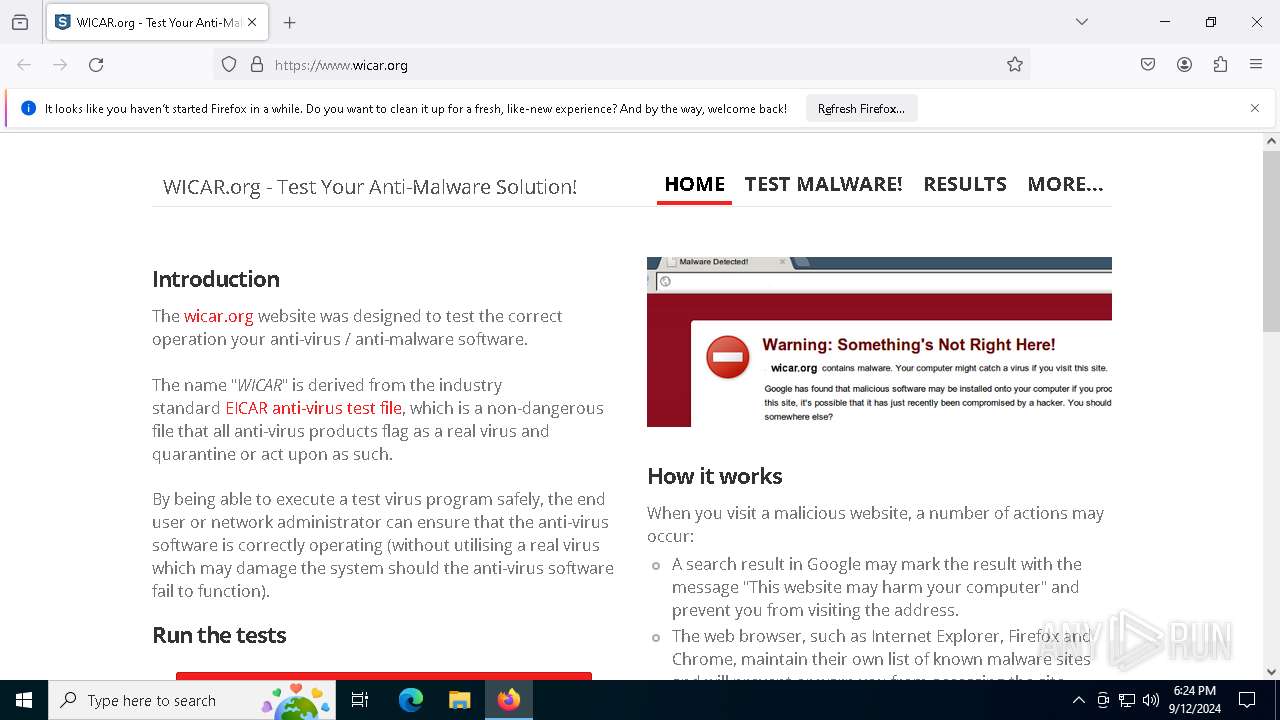
Task: Click the notification info icon
Action: tap(28, 108)
